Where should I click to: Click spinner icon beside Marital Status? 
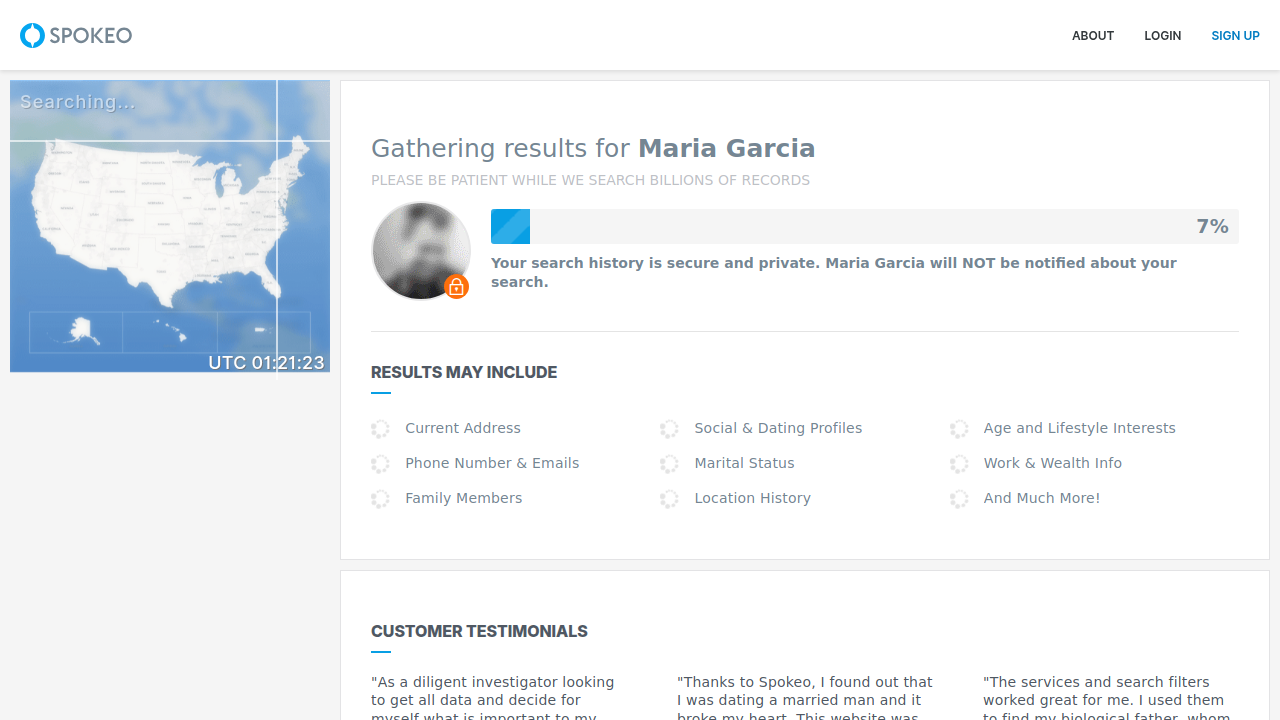pyautogui.click(x=669, y=464)
